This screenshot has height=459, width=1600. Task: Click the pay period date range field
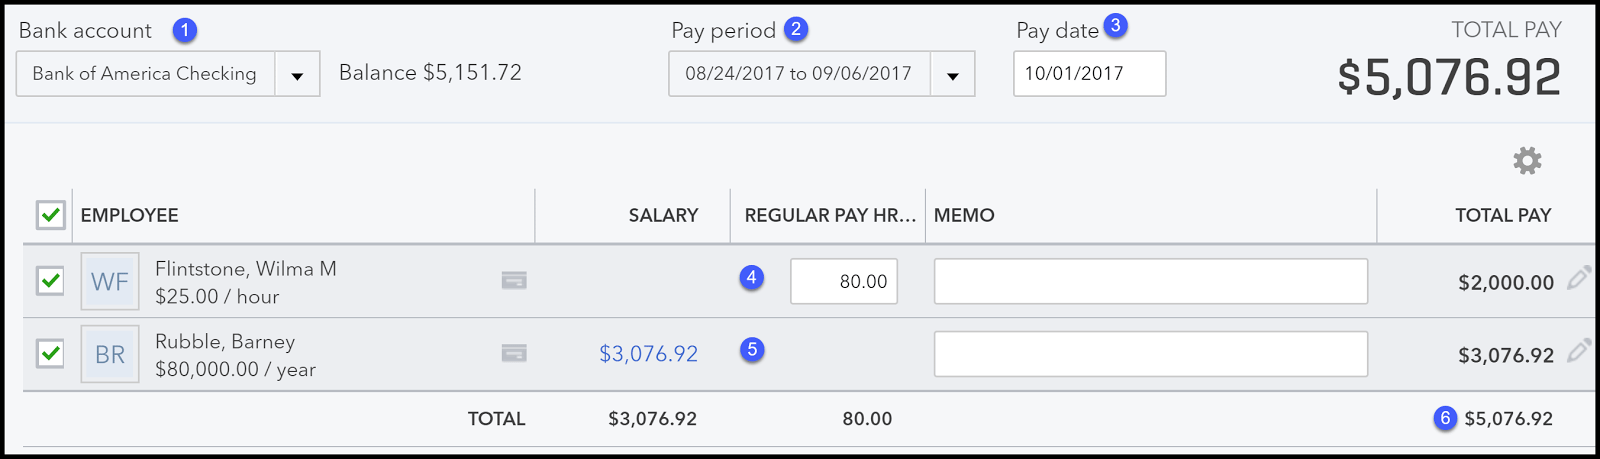tap(799, 74)
